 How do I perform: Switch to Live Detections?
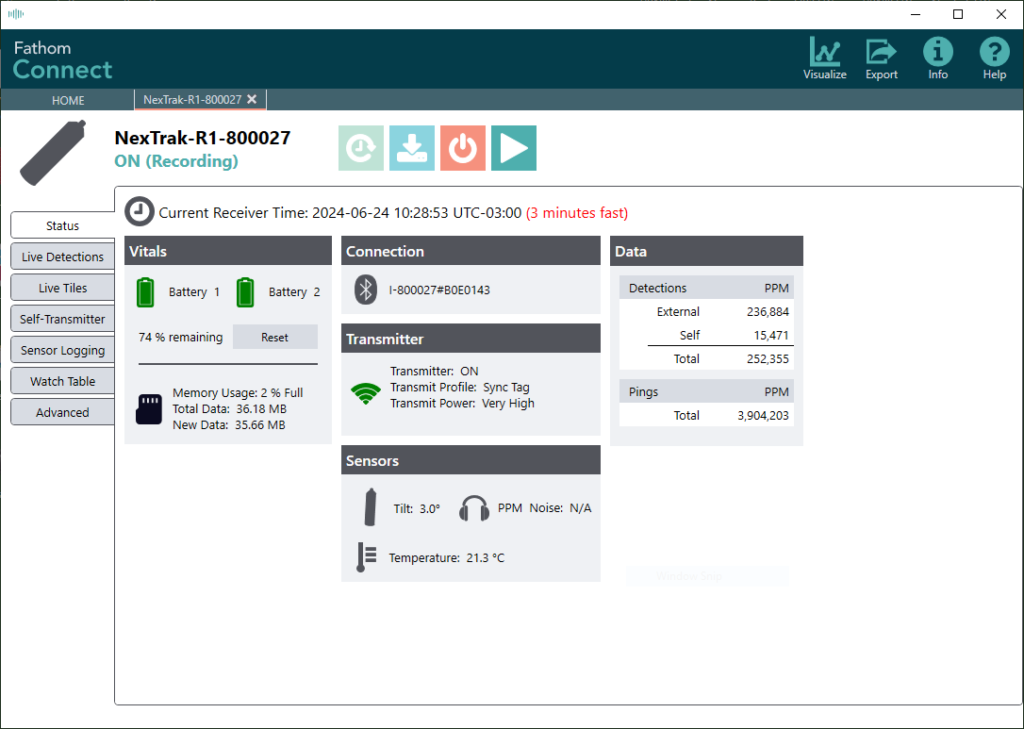tap(61, 256)
